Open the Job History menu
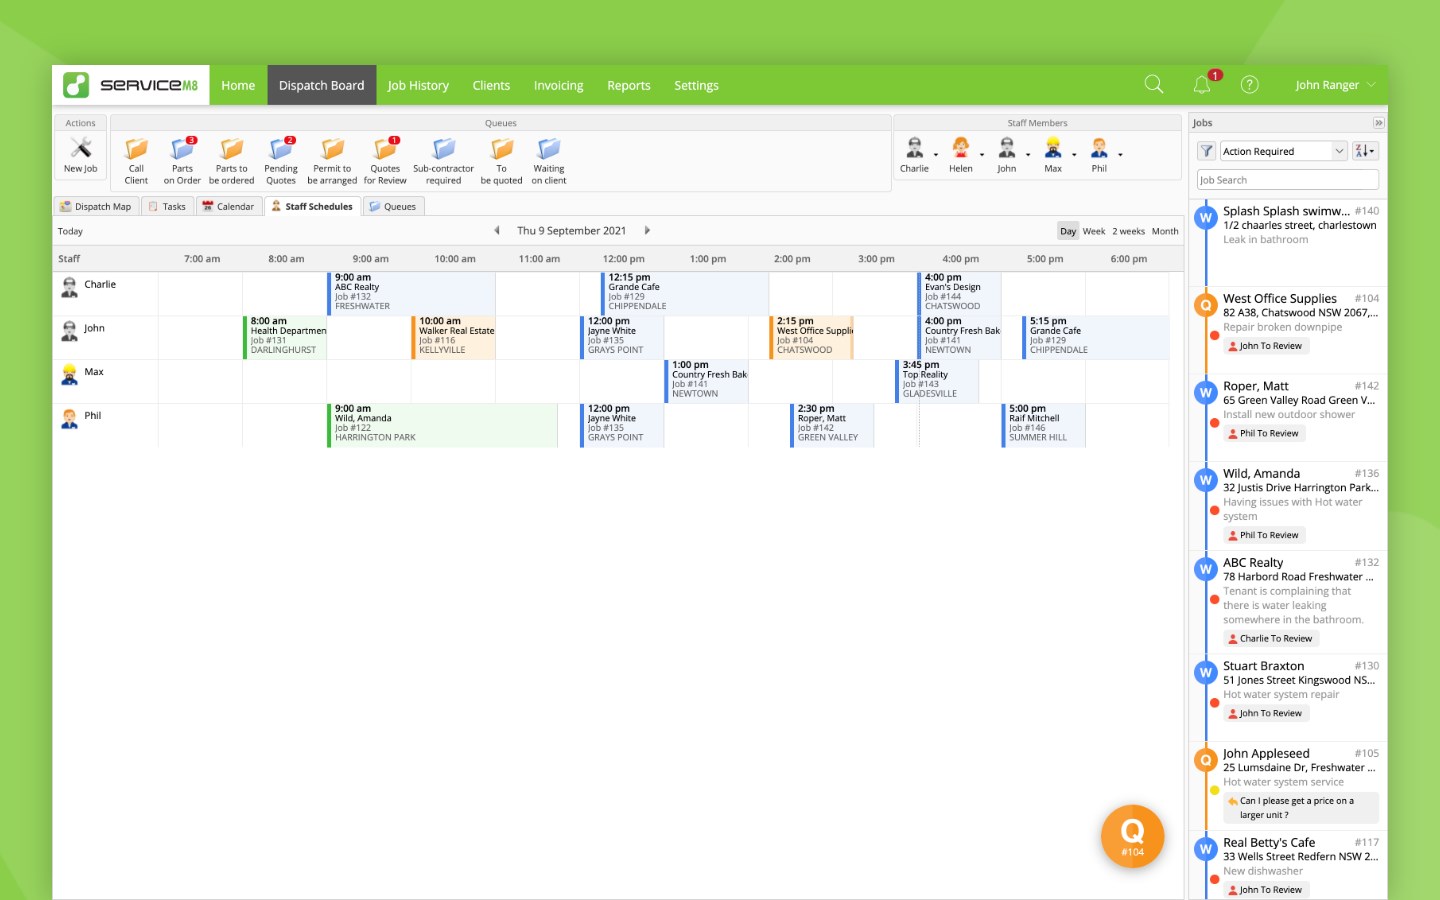The height and width of the screenshot is (900, 1440). (418, 85)
